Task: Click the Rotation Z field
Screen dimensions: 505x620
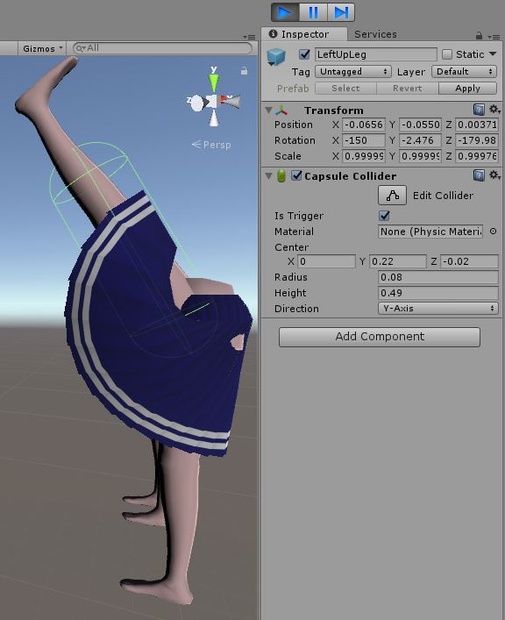Action: click(x=477, y=140)
